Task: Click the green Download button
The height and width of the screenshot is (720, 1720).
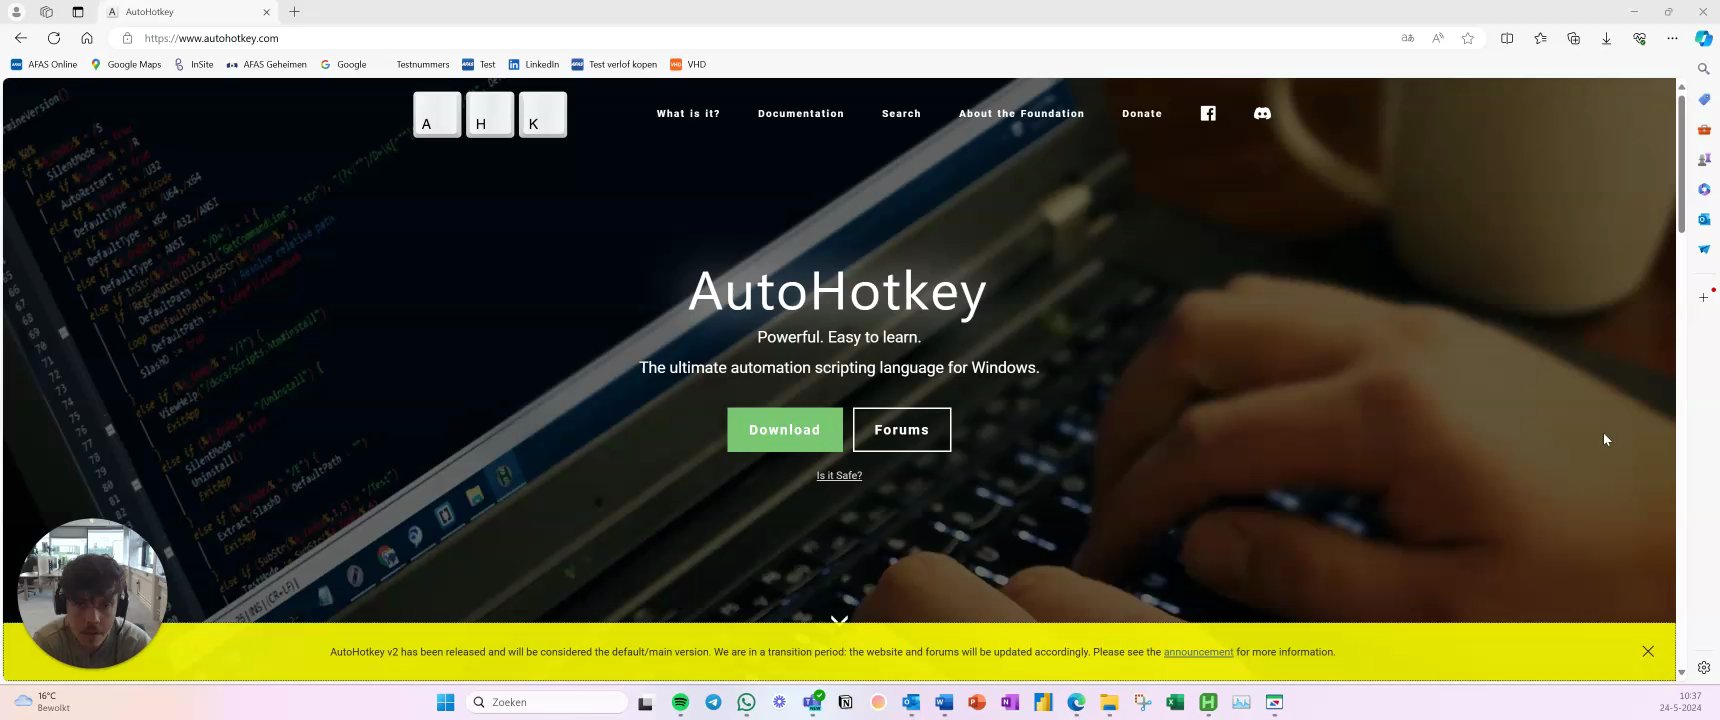Action: tap(785, 430)
